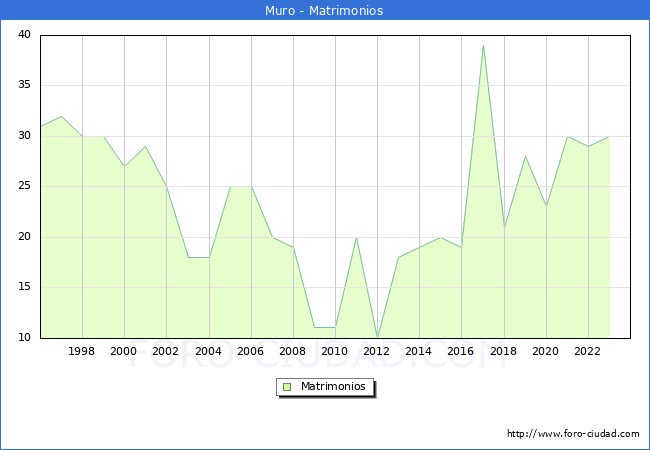The image size is (650, 450).
Task: Click the 2004 x-axis label
Action: (208, 352)
